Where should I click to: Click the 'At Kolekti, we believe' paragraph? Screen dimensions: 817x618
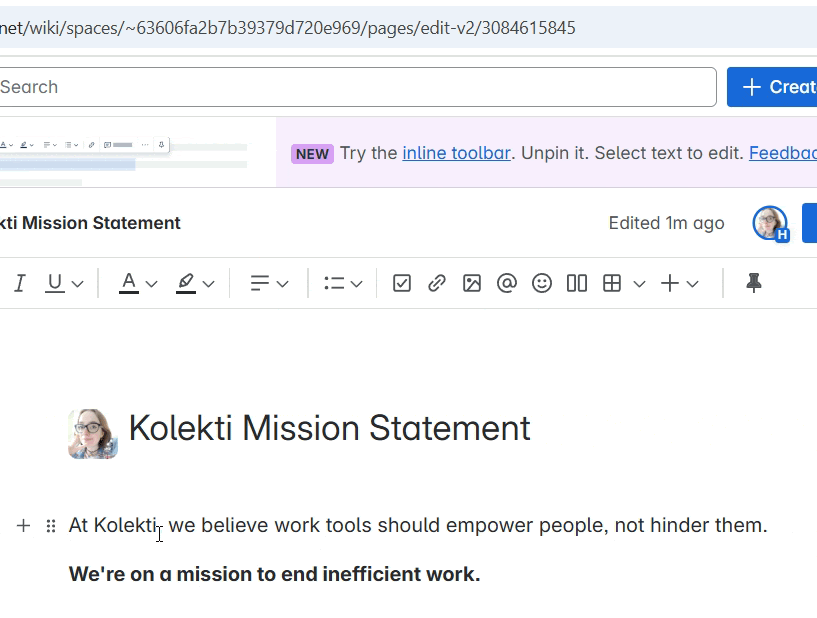point(418,525)
